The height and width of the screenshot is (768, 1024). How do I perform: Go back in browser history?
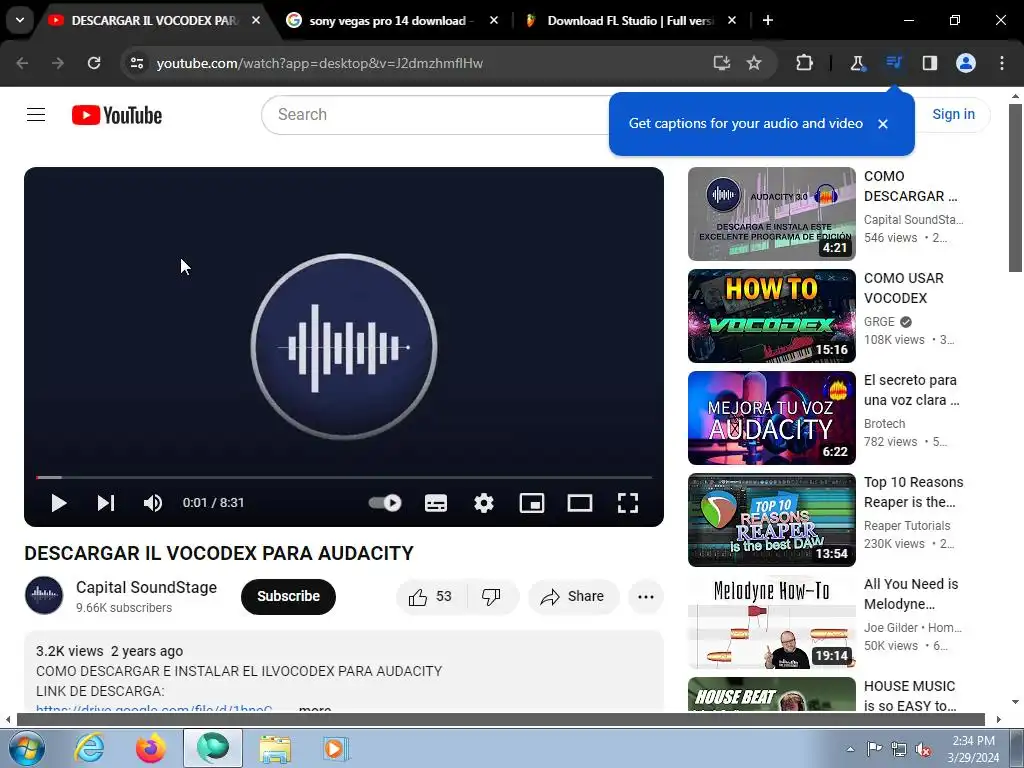(22, 63)
